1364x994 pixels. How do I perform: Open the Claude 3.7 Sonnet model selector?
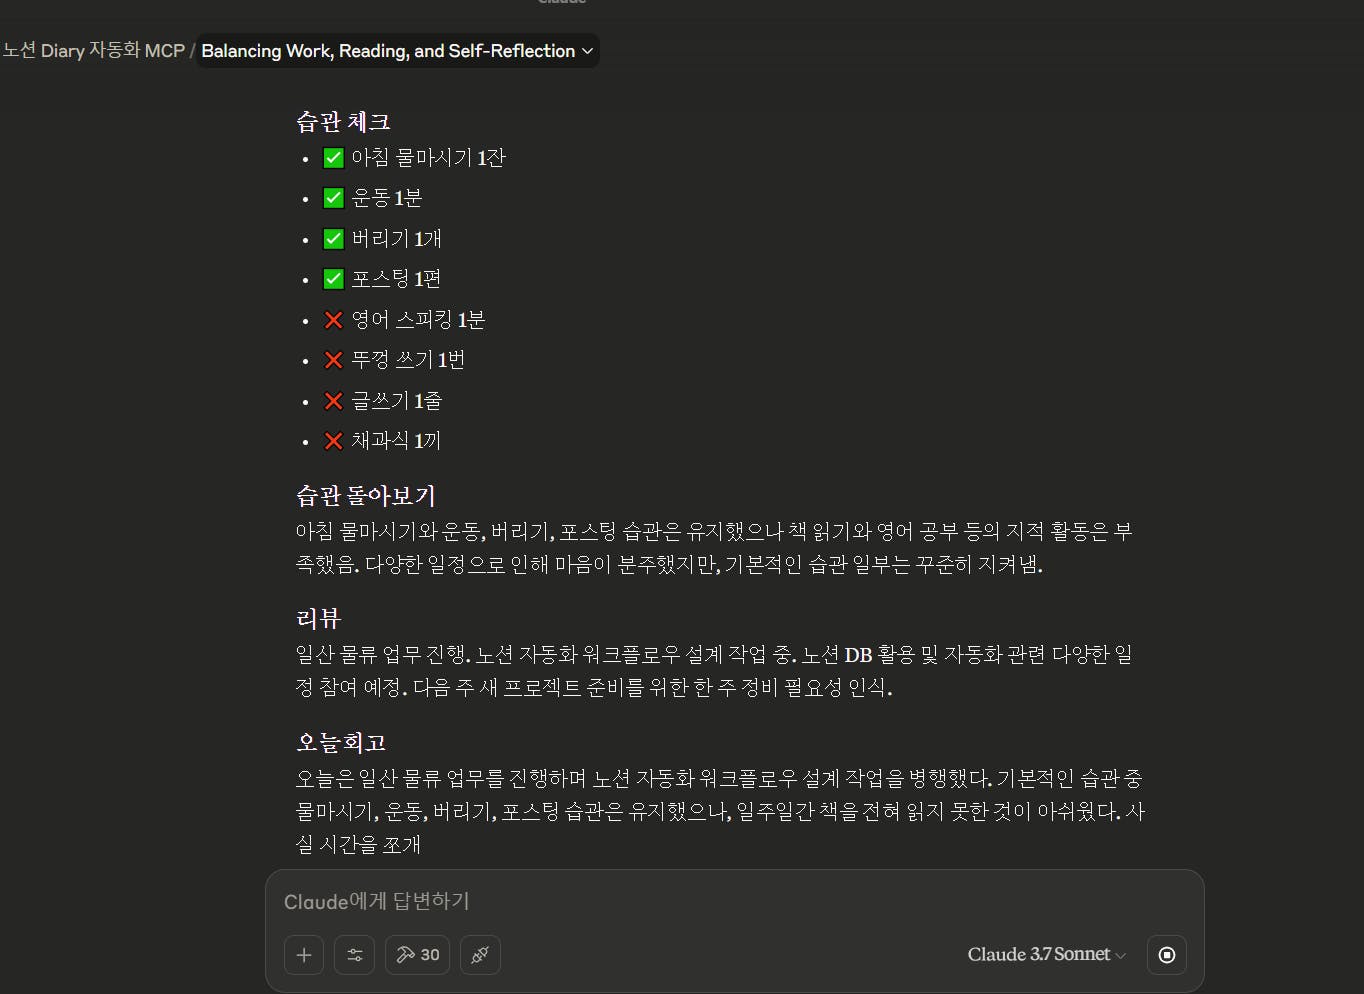point(1047,955)
